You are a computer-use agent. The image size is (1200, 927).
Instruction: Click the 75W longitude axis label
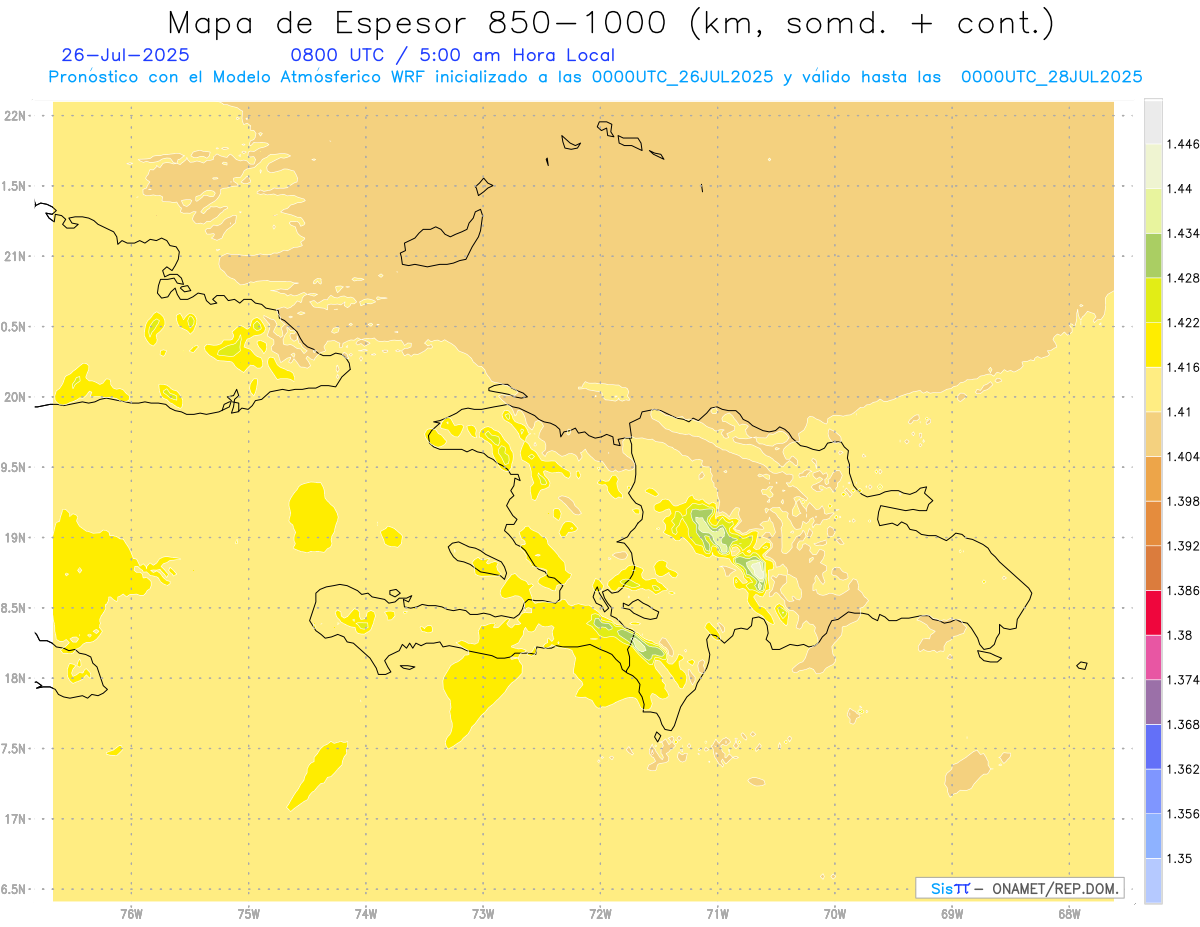(x=249, y=914)
